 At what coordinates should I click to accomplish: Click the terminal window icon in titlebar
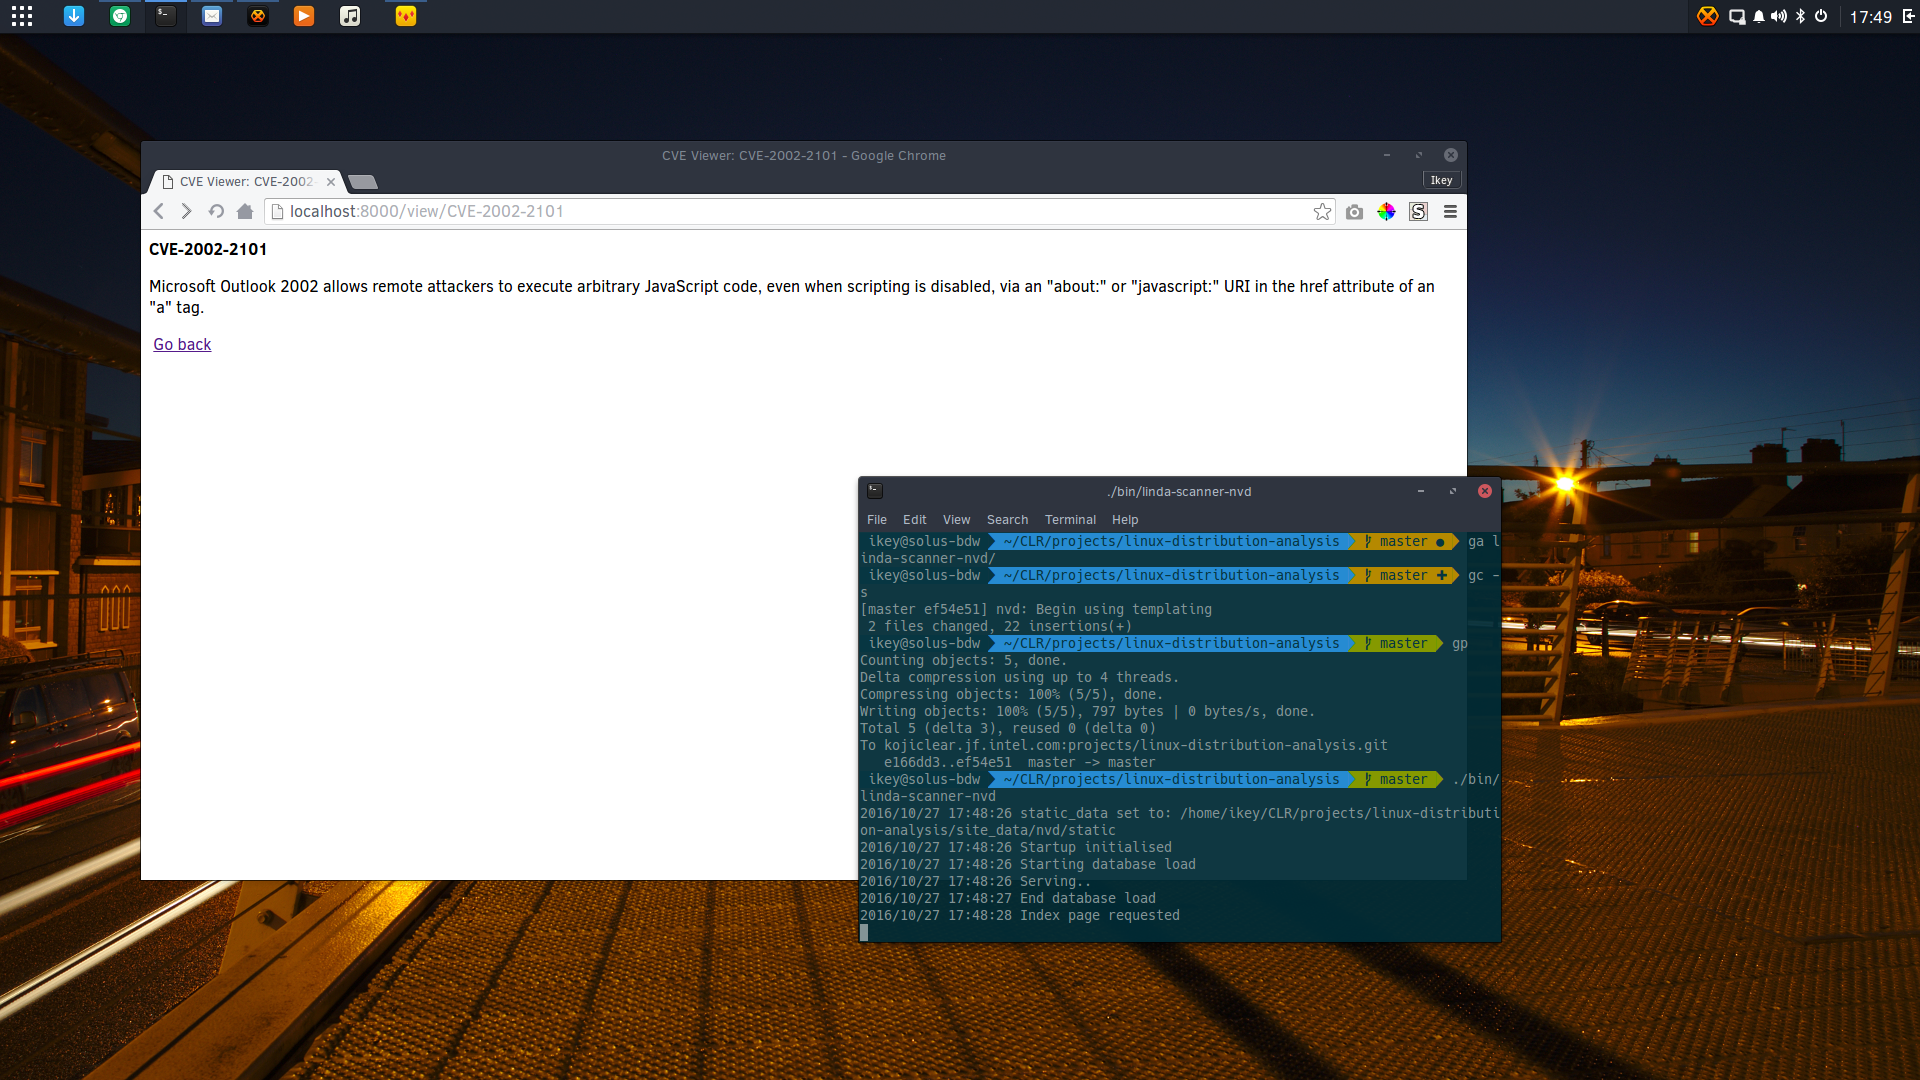(875, 491)
